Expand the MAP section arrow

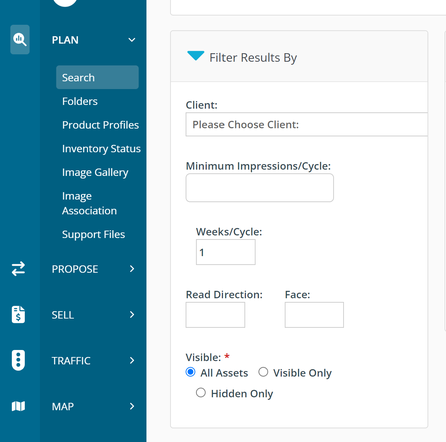pos(132,406)
